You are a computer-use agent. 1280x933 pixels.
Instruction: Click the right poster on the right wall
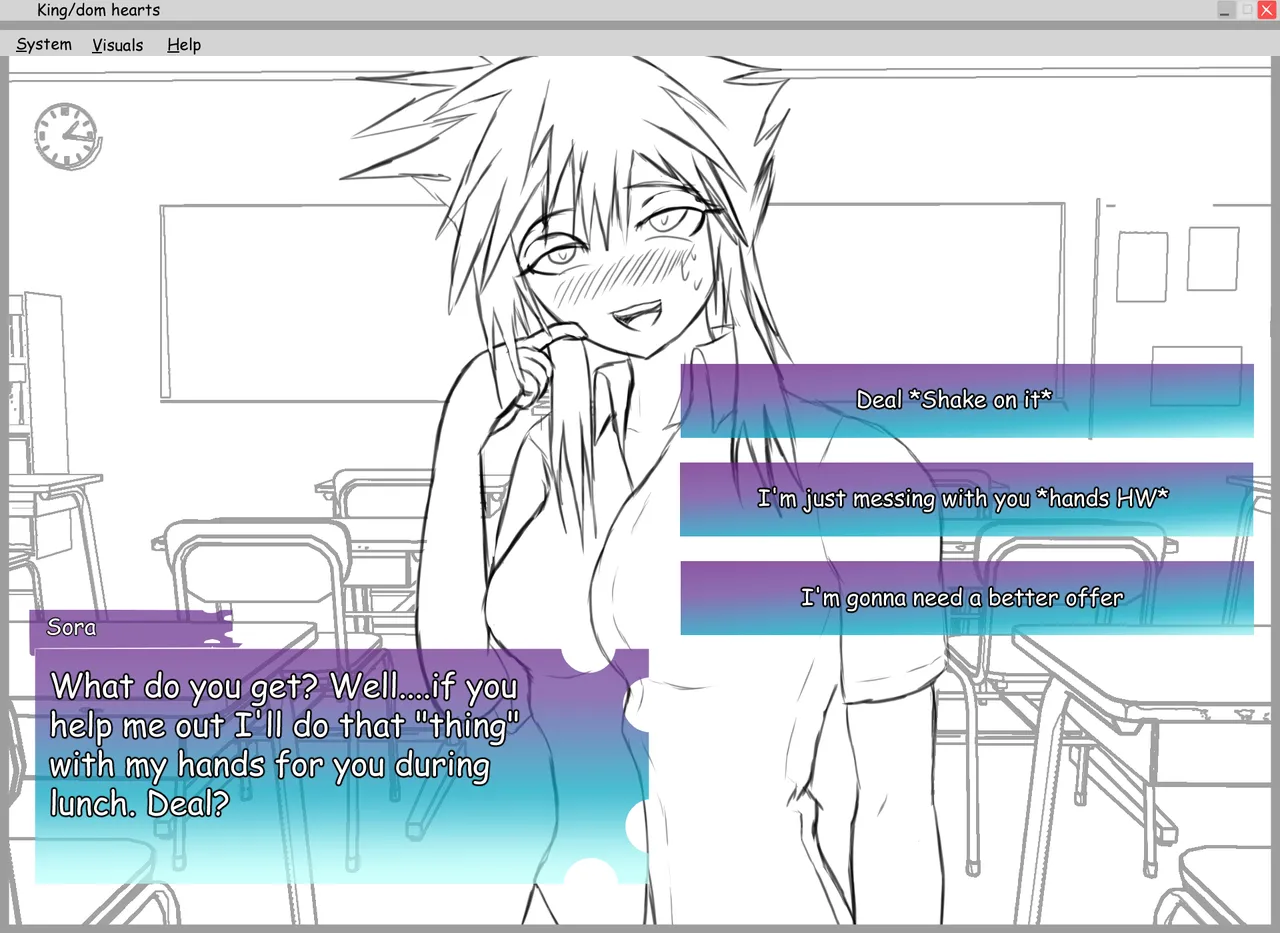tap(1213, 259)
